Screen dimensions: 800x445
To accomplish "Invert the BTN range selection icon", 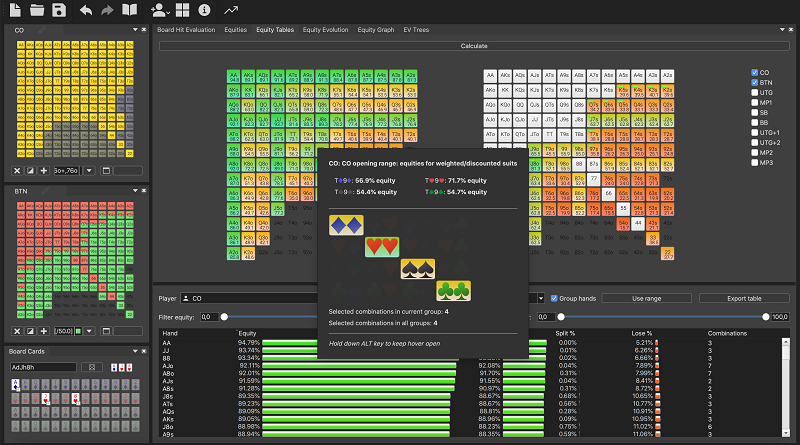I will click(x=30, y=331).
